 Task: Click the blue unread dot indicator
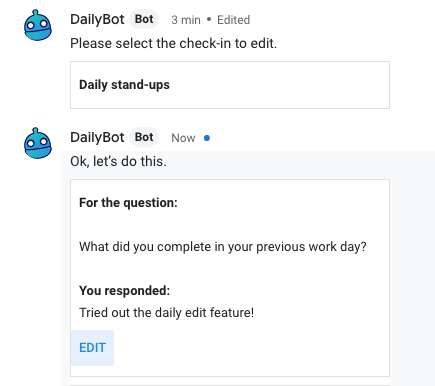[x=207, y=138]
